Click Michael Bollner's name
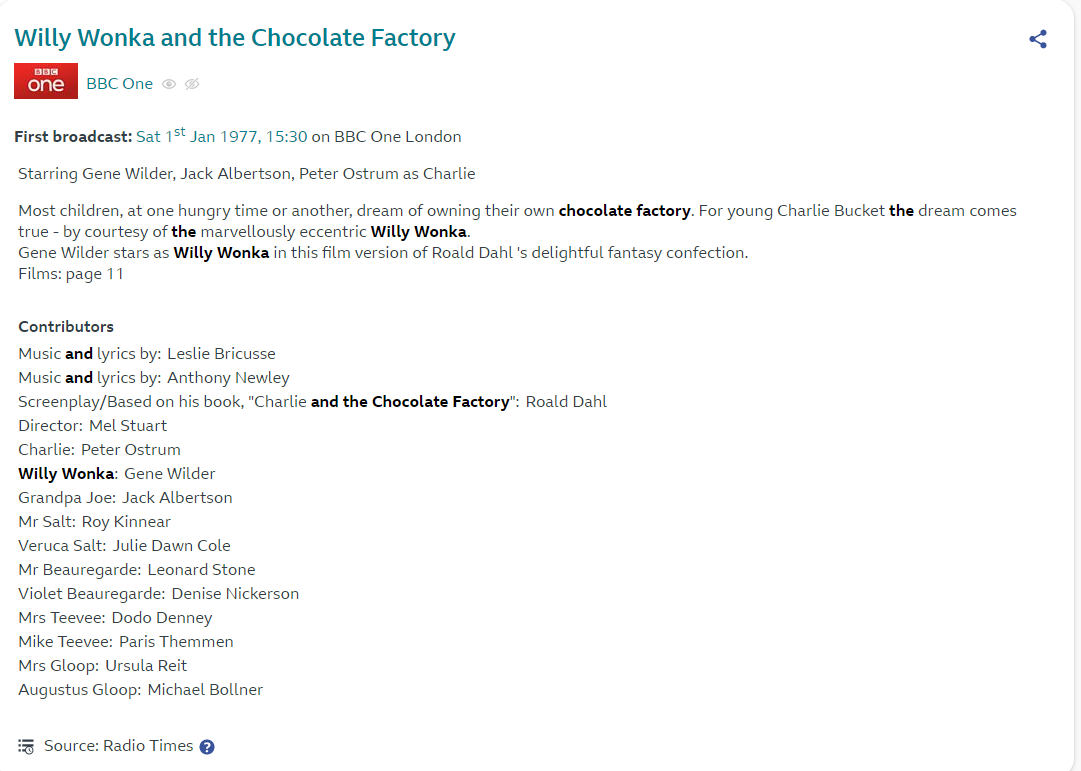This screenshot has width=1081, height=771. click(205, 690)
